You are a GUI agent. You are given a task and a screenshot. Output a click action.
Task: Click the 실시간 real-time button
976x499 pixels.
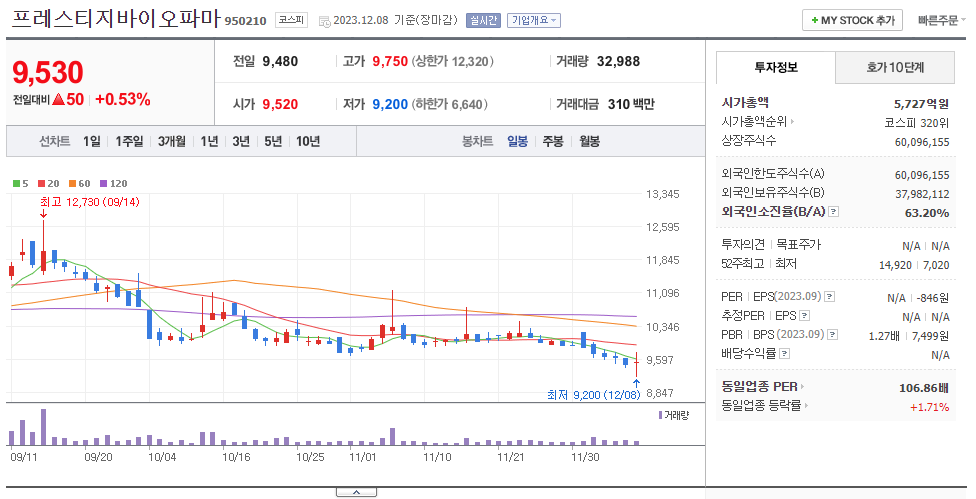pos(483,21)
